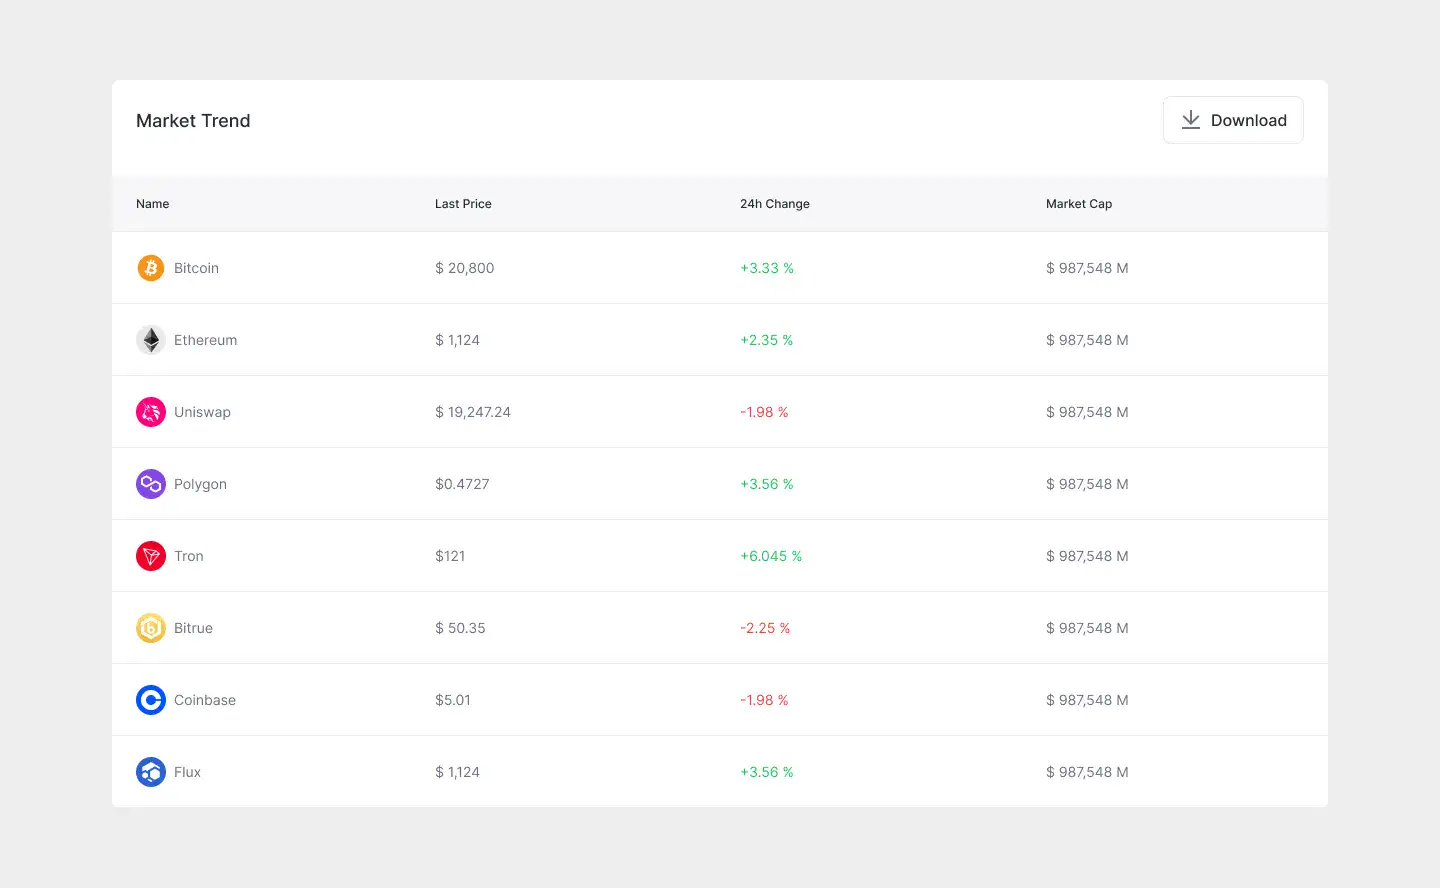This screenshot has height=888, width=1440.
Task: Select market cap in Bitrue row
Action: tap(1087, 628)
